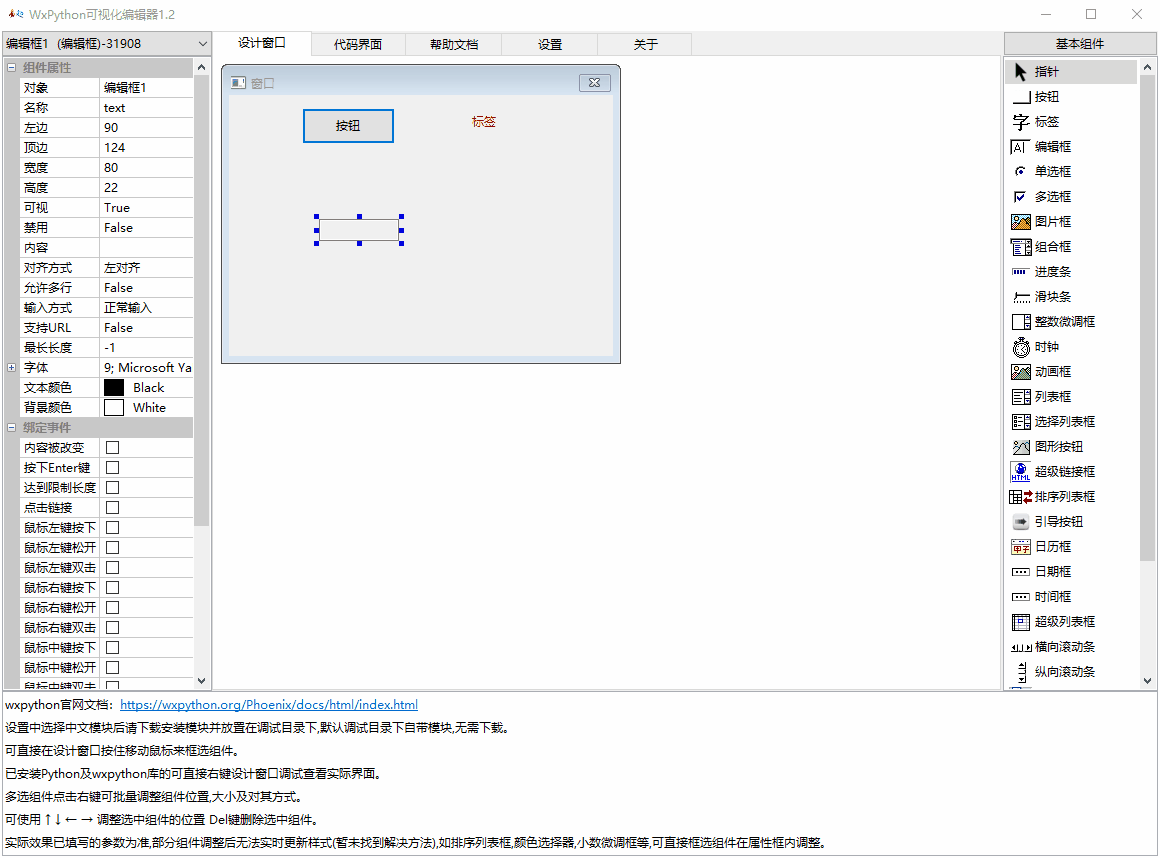Tick the 鼠标中键按下 event checkbox
Image resolution: width=1160 pixels, height=858 pixels.
tap(112, 647)
